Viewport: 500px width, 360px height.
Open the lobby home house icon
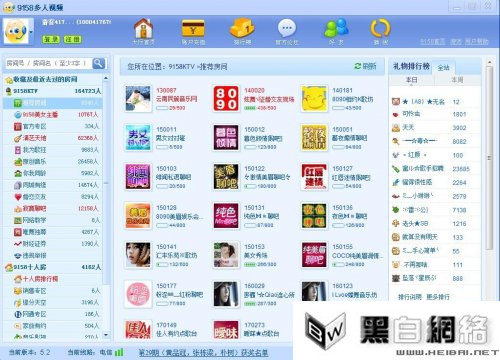click(x=143, y=28)
